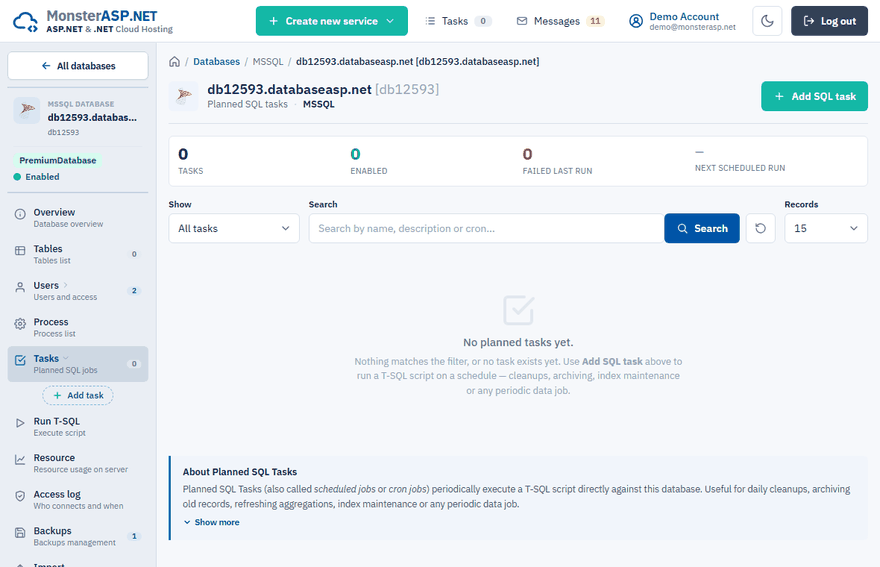Screen dimensions: 880x567
Task: Expand the Users submenu chevron
Action: coord(65,285)
